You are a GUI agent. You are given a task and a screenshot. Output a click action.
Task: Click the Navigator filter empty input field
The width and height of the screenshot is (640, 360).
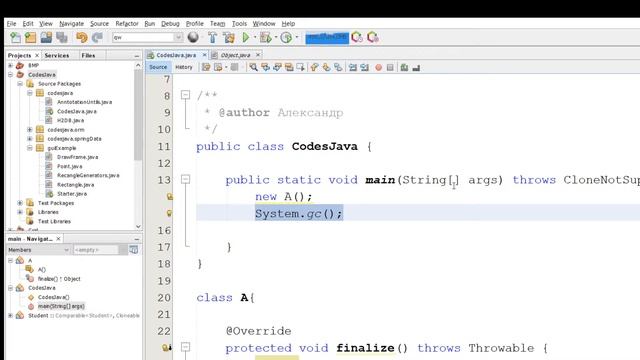pos(96,250)
